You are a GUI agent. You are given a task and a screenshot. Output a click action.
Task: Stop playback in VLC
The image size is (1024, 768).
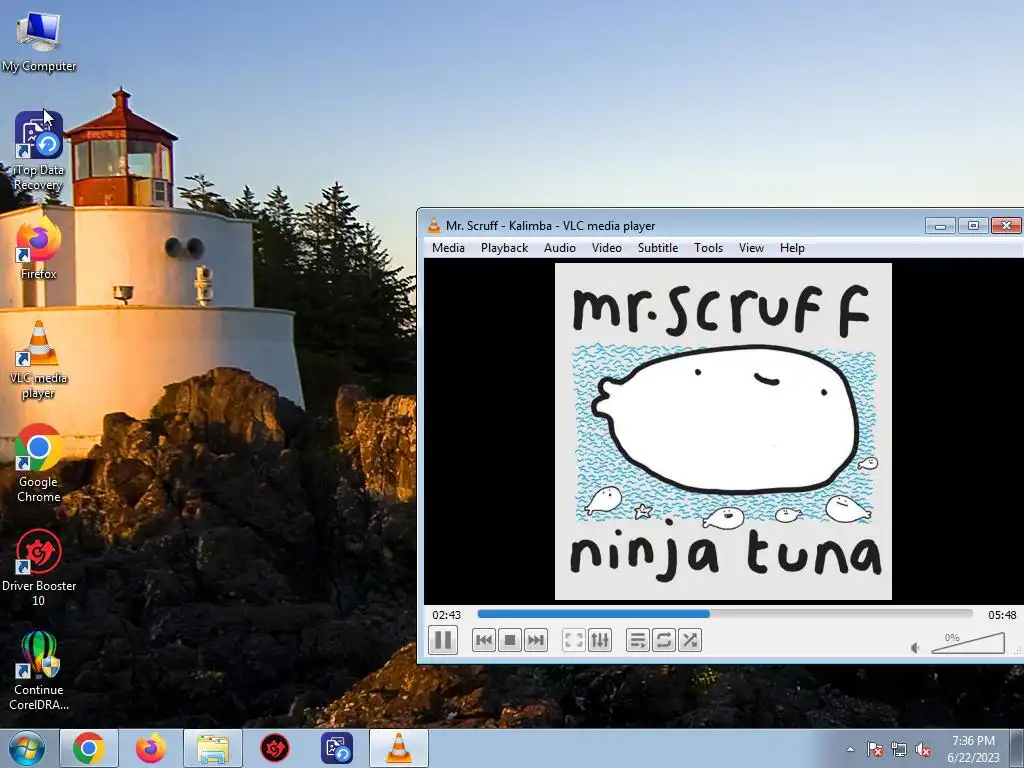point(510,640)
